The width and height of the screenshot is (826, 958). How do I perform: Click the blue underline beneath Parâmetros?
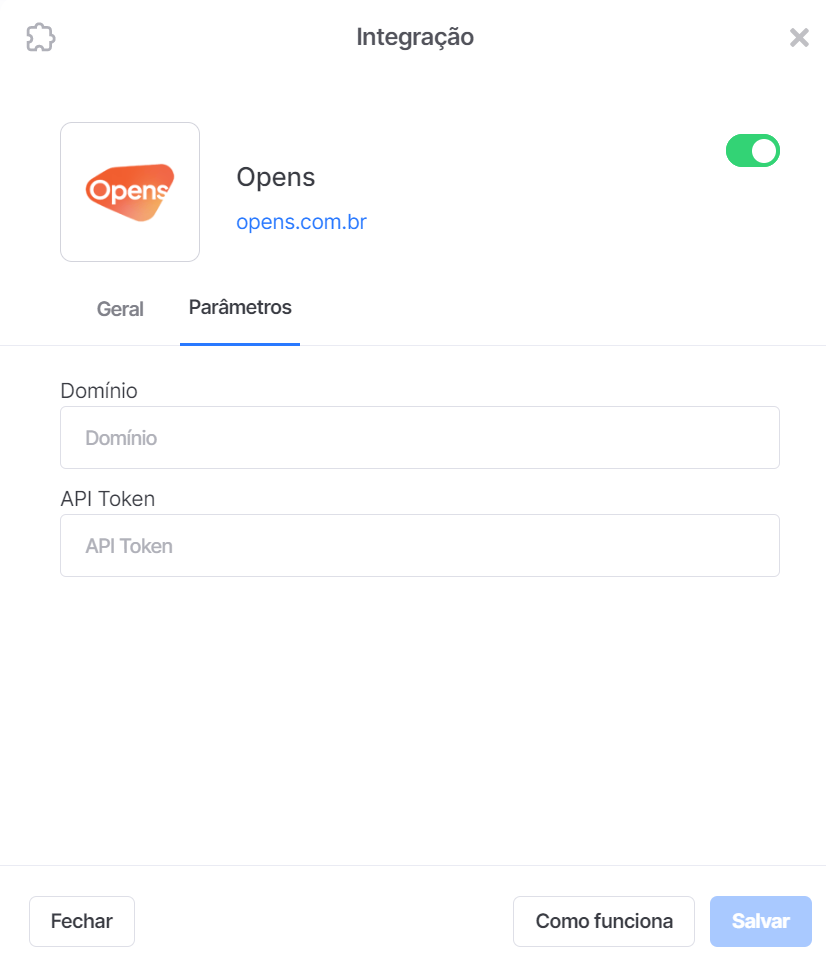coord(240,344)
